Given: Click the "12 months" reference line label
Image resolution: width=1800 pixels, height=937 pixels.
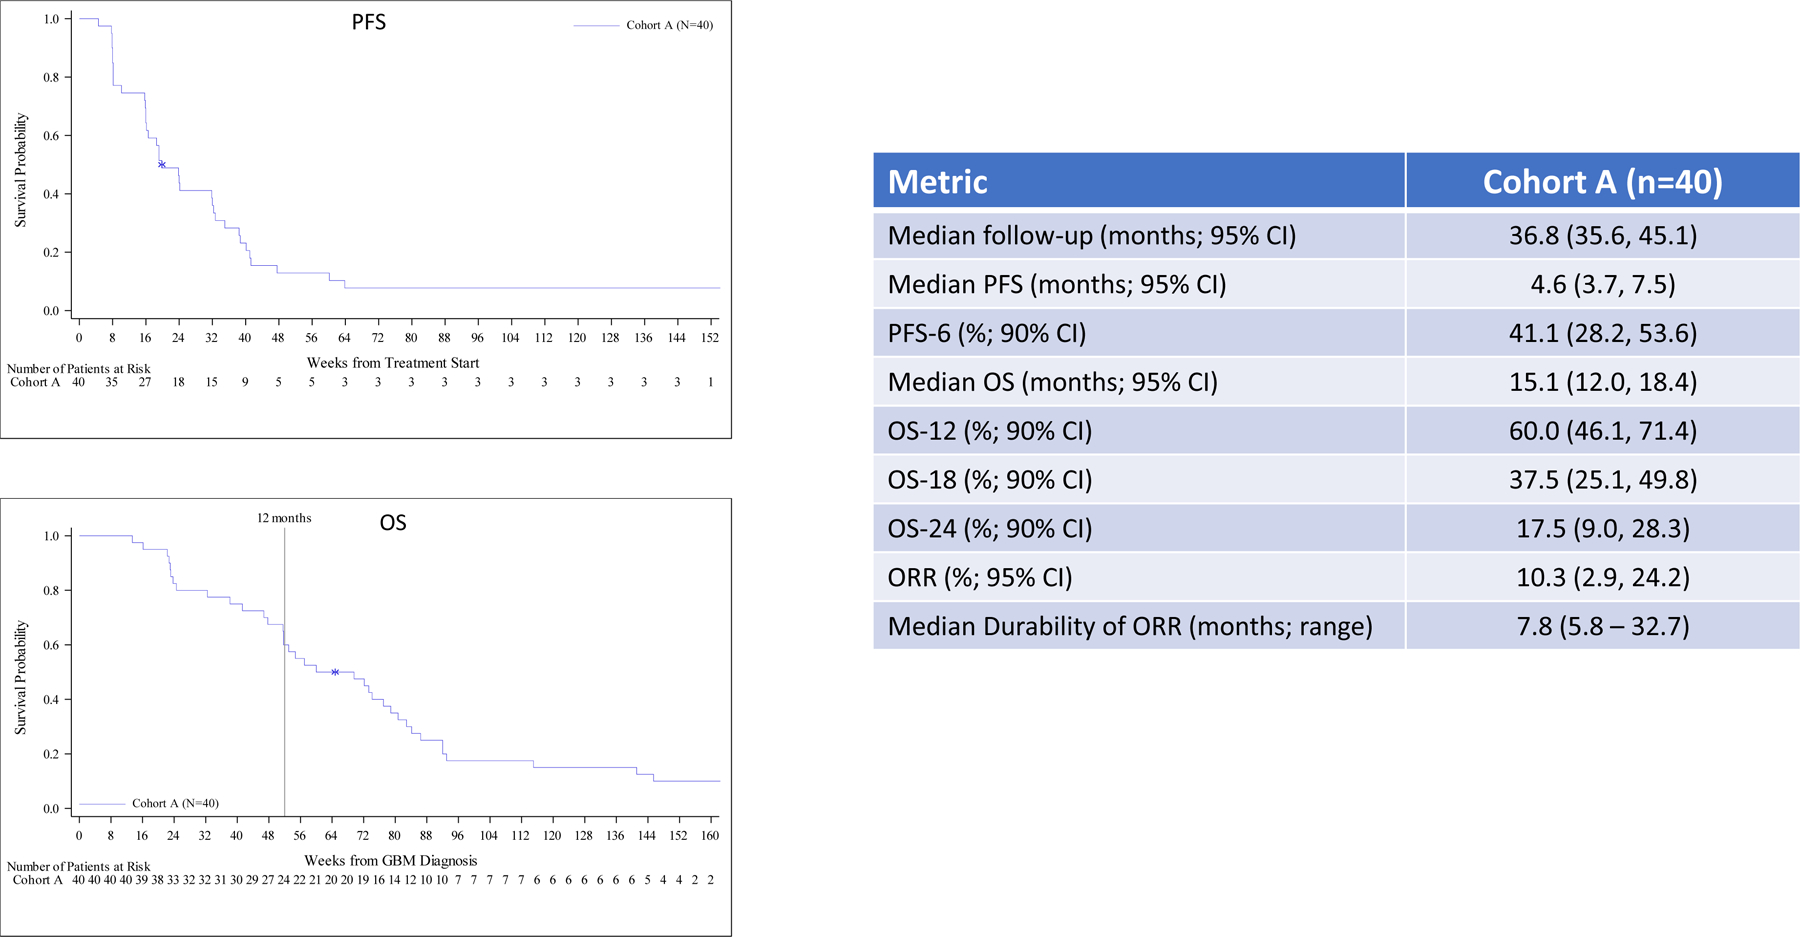Looking at the screenshot, I should tap(284, 518).
